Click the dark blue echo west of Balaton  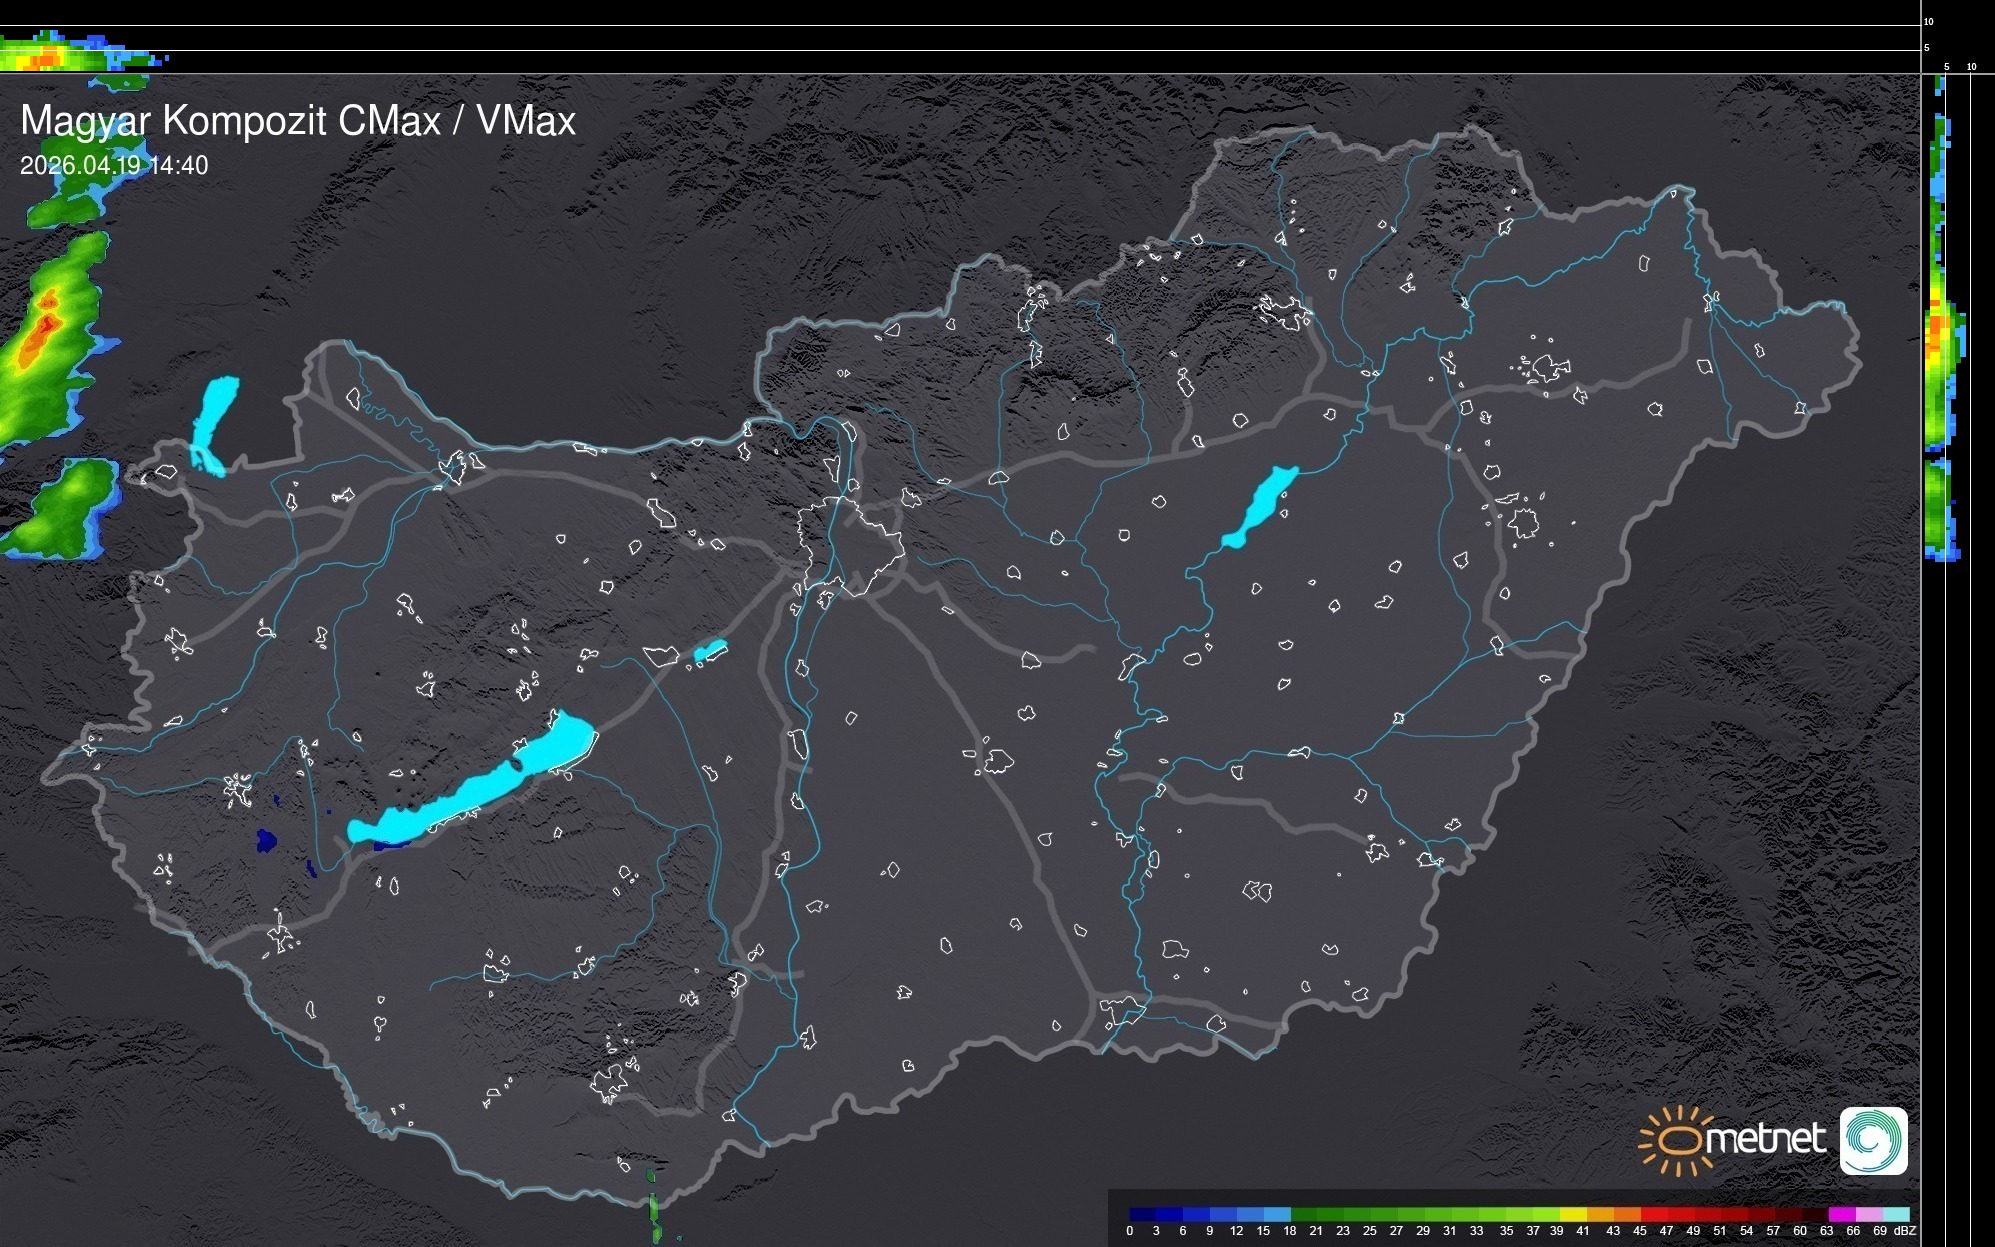266,840
